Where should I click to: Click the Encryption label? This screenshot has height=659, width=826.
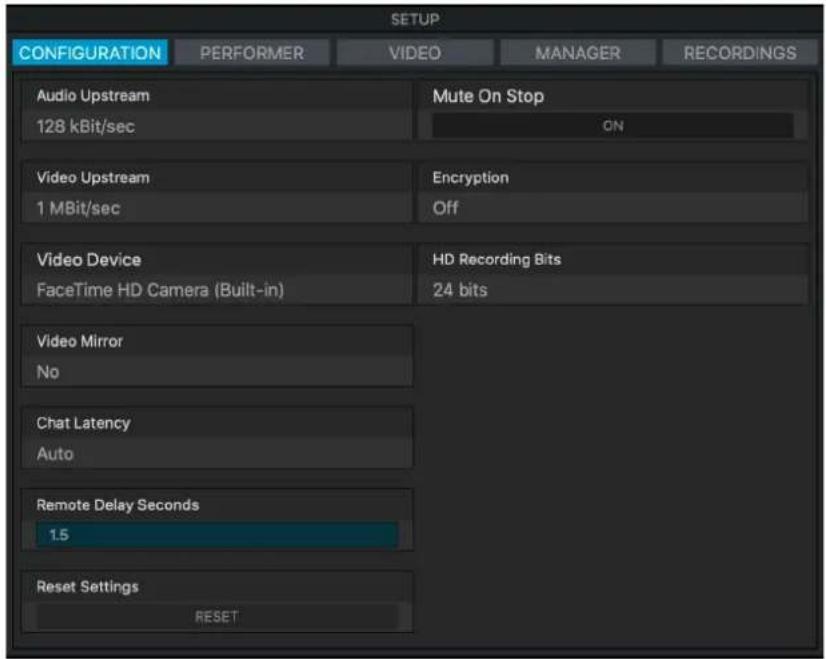coord(470,178)
